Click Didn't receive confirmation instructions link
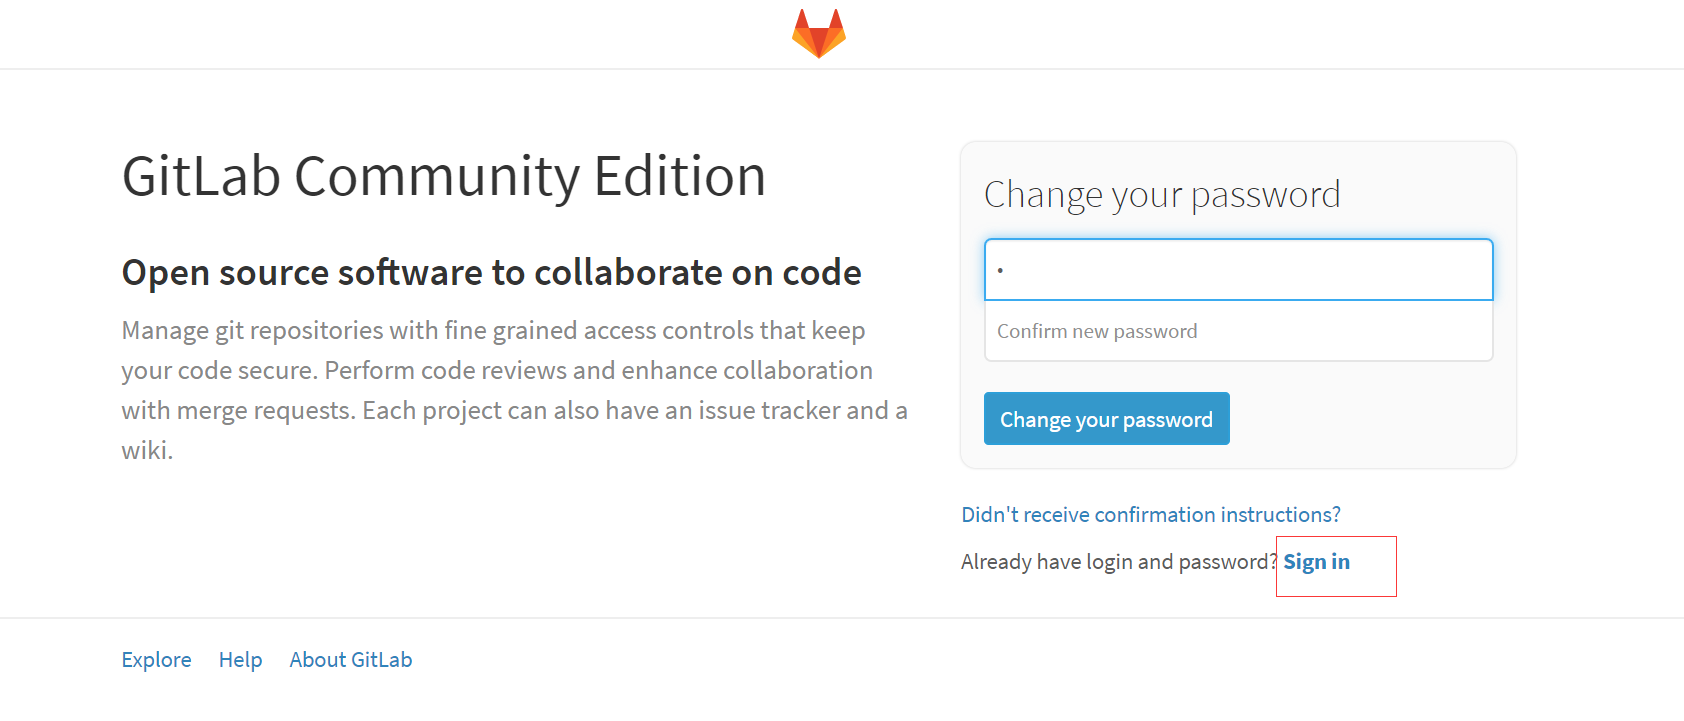1684x721 pixels. pos(1150,514)
